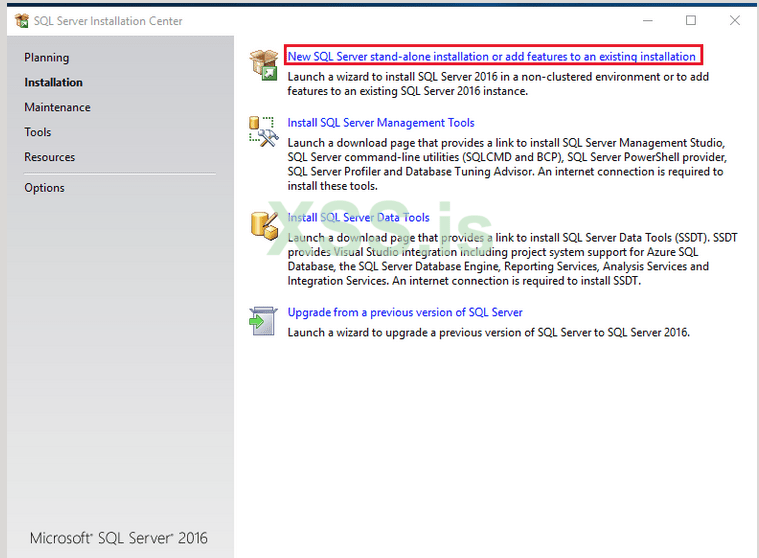
Task: Click the SSDT download page description text
Action: tap(512, 259)
